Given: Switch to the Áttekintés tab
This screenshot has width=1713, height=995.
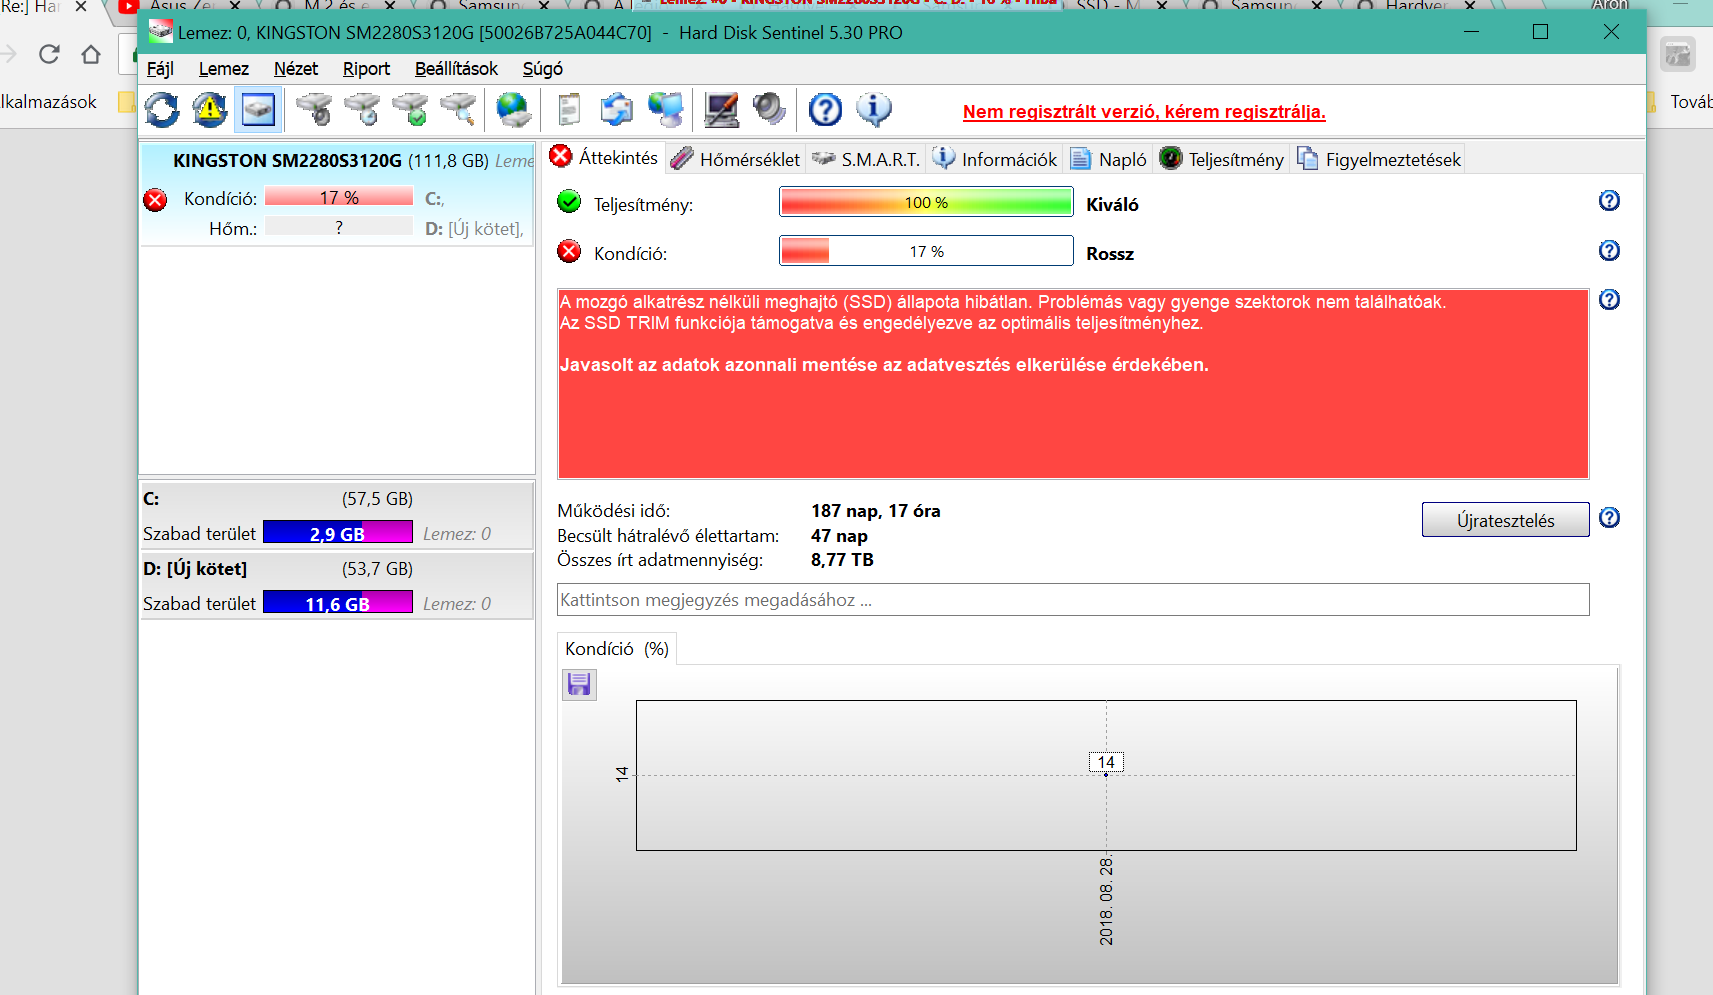Looking at the screenshot, I should [x=604, y=158].
